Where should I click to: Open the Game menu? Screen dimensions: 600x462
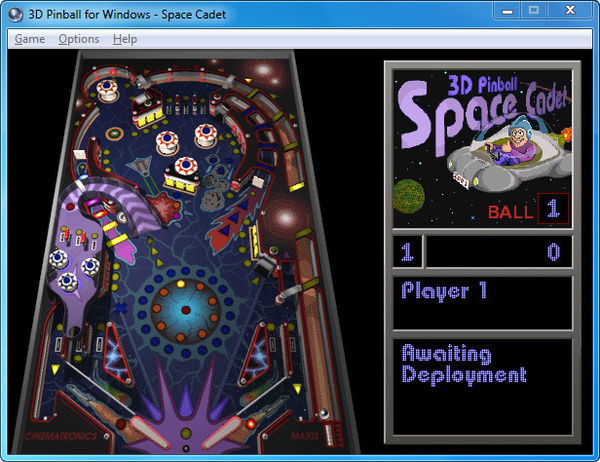click(x=29, y=39)
